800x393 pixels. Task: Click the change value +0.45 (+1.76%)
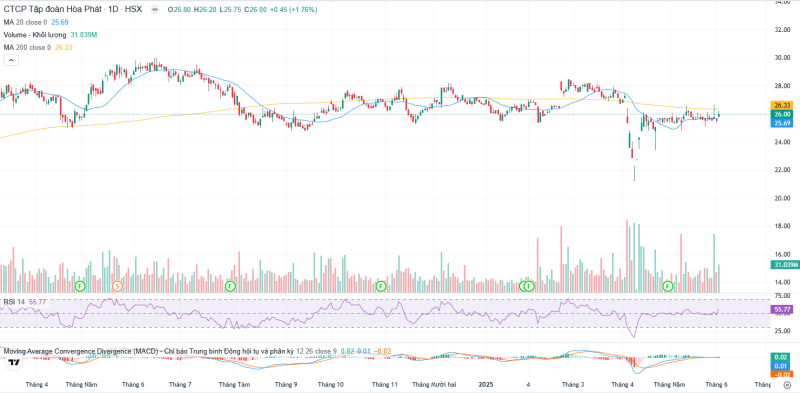pos(293,10)
